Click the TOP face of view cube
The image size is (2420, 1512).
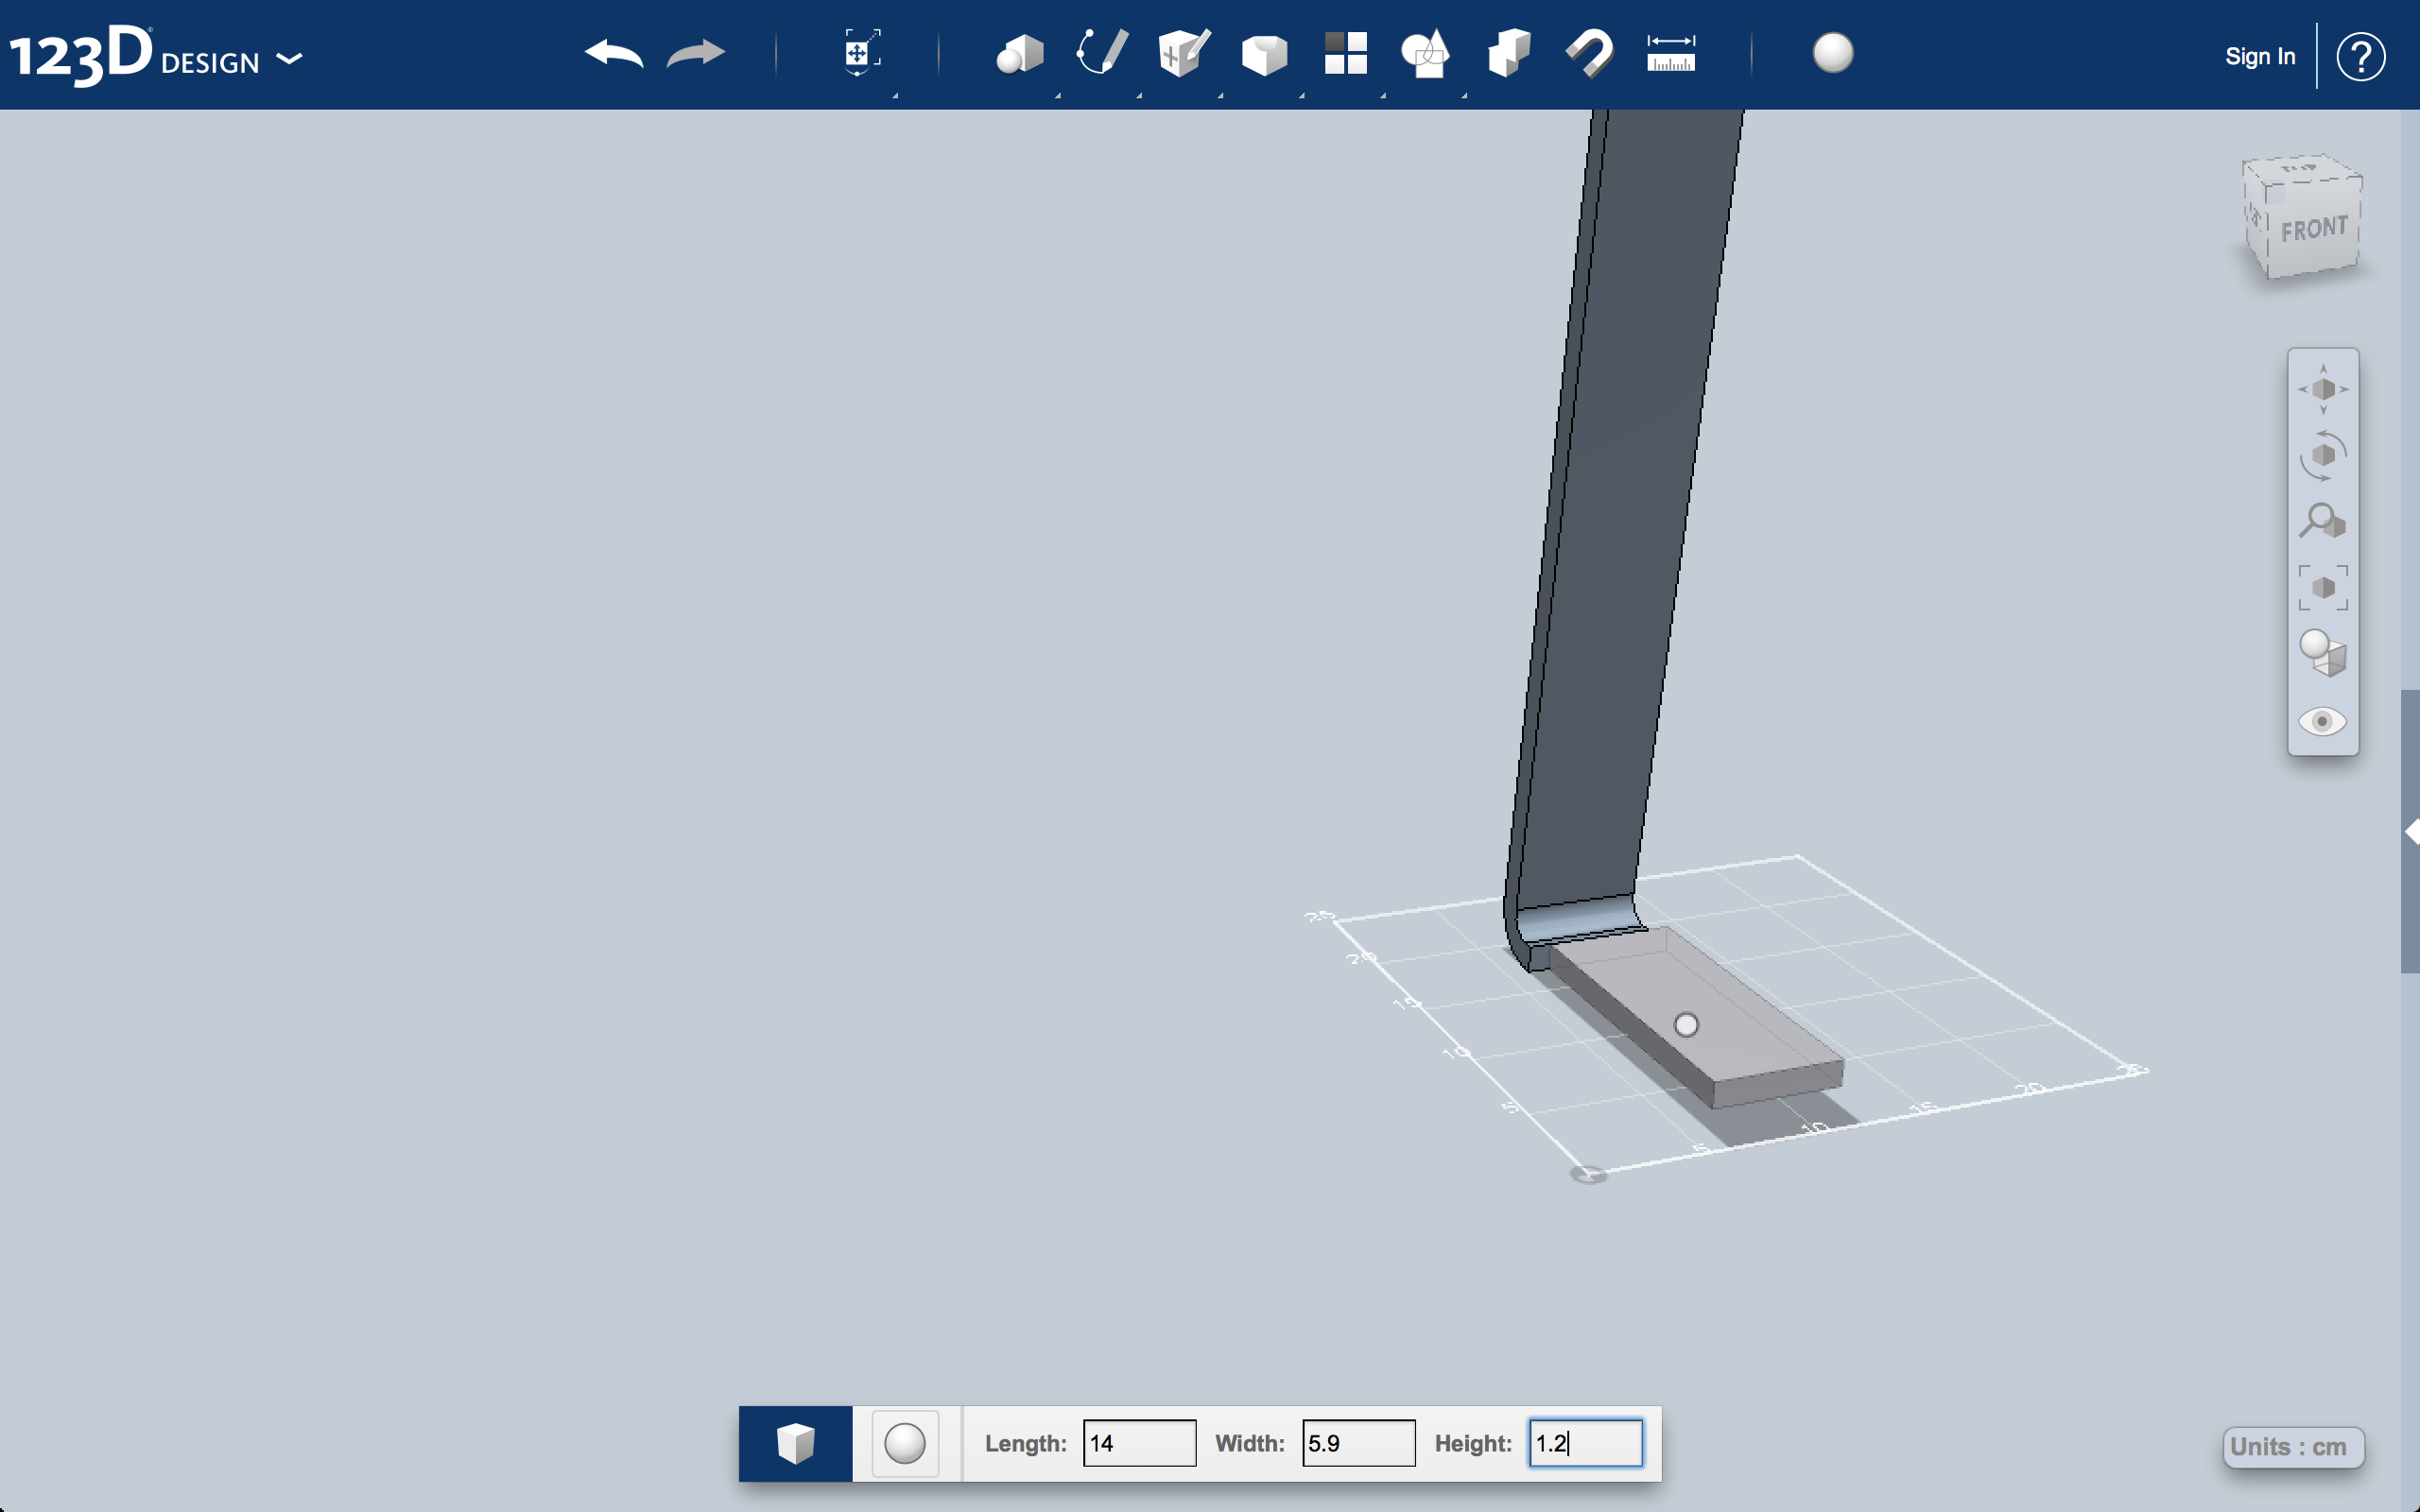coord(2300,169)
